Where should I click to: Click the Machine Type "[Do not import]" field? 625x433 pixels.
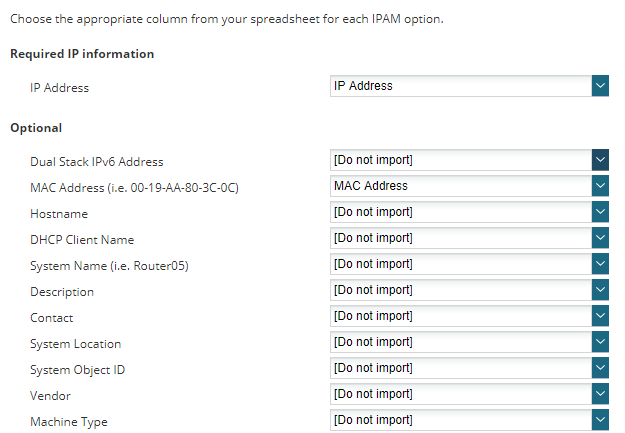pos(460,420)
